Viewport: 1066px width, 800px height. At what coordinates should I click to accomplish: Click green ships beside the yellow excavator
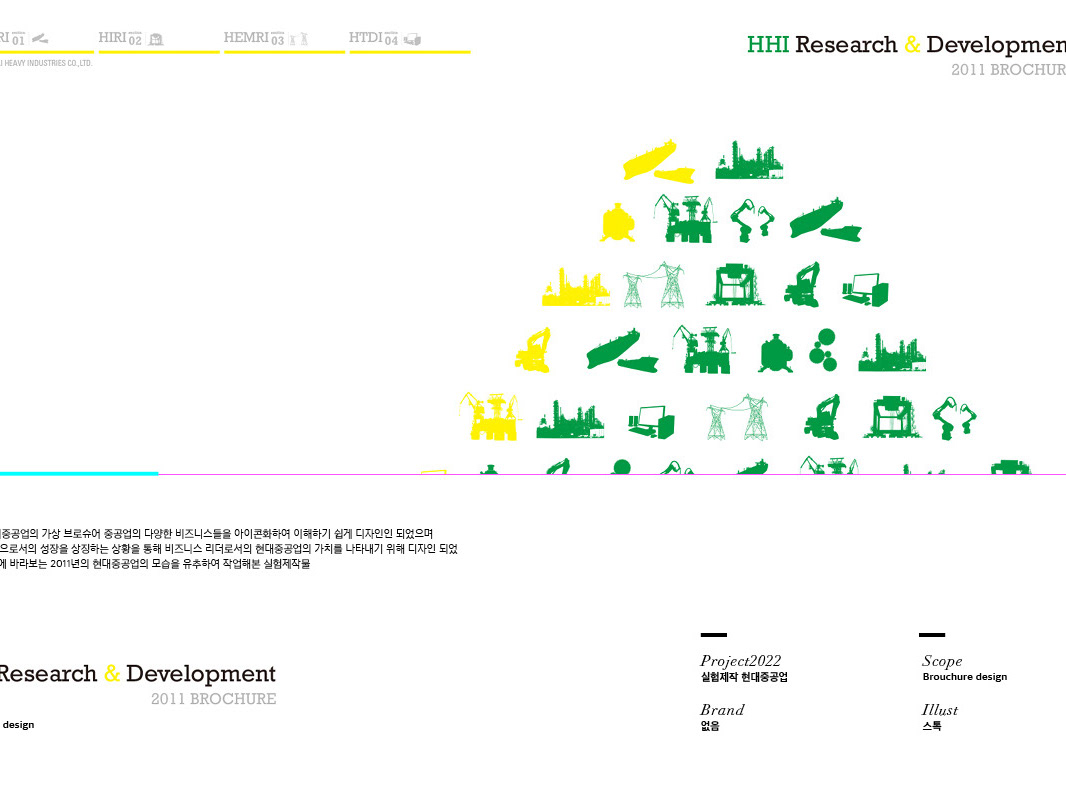(x=622, y=351)
